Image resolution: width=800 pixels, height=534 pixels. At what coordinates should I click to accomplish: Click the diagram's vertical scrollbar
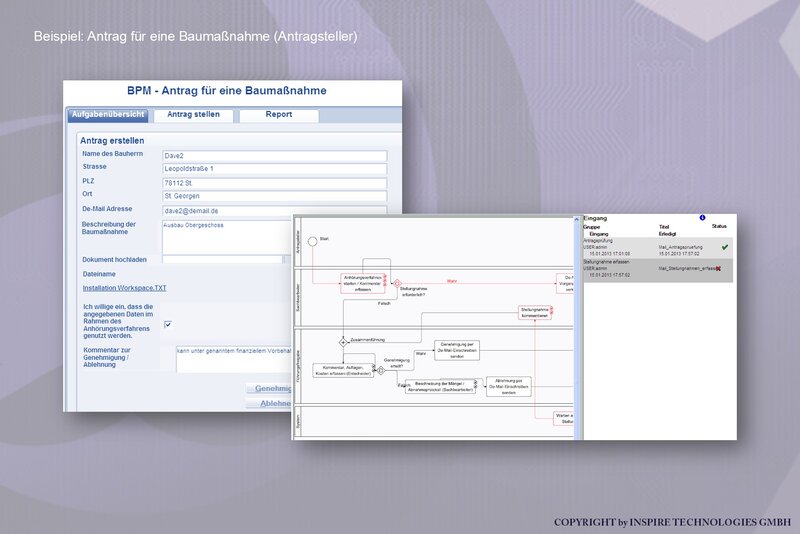pos(578,329)
